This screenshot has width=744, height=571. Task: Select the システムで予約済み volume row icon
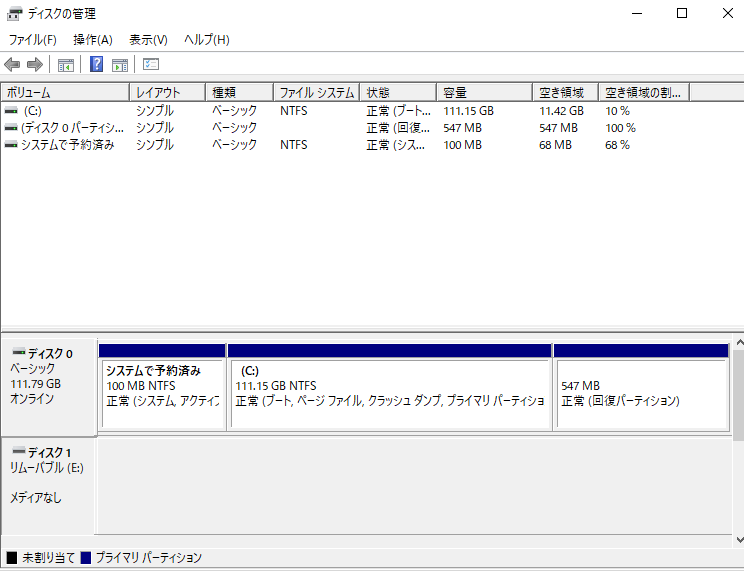(11, 145)
